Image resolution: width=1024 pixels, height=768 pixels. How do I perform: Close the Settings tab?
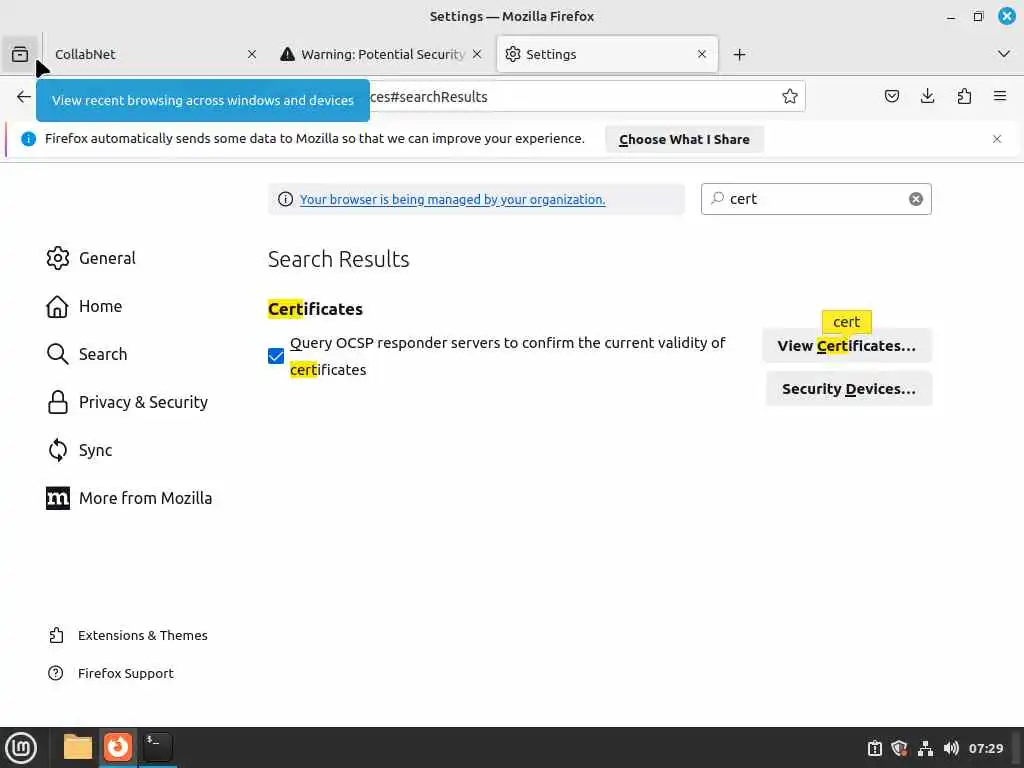702,54
